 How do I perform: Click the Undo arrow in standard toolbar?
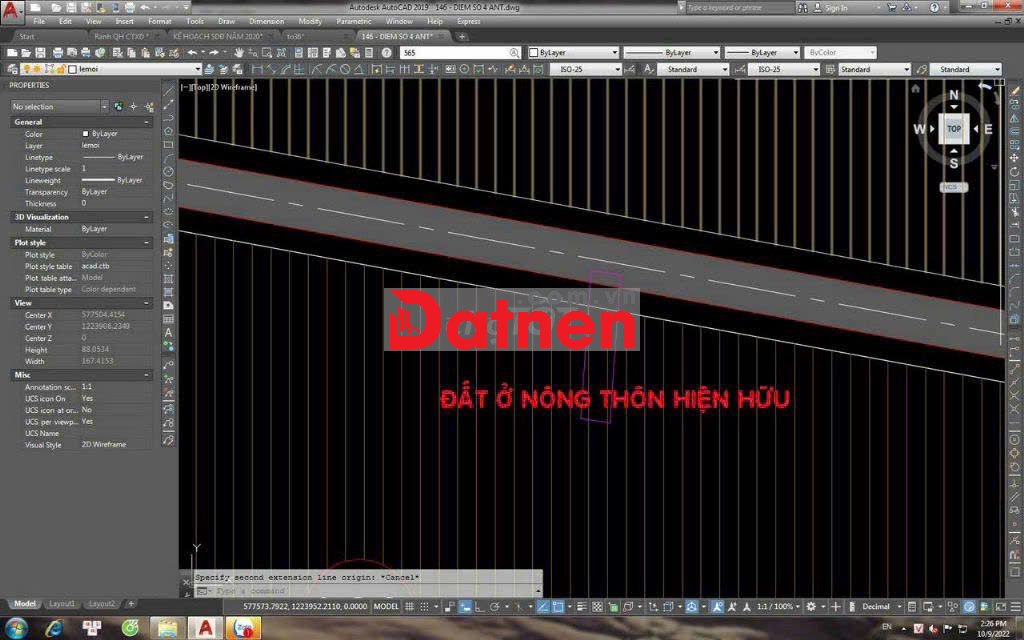[191, 52]
